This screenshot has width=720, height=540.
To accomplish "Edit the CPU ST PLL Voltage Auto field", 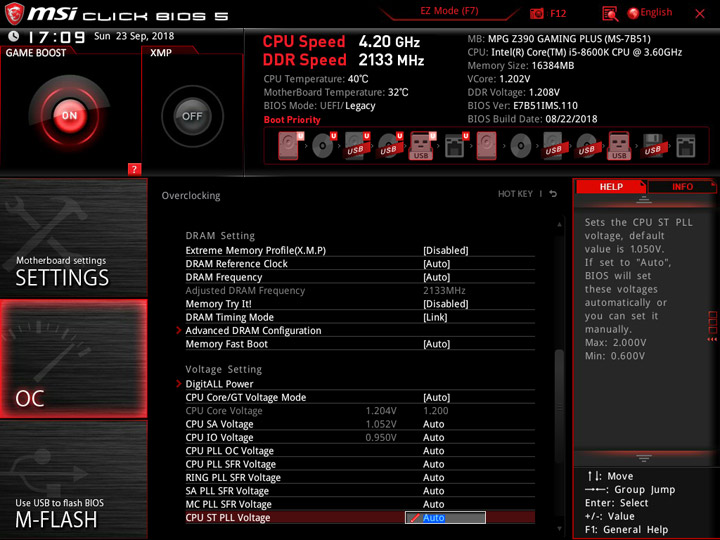I will 445,518.
